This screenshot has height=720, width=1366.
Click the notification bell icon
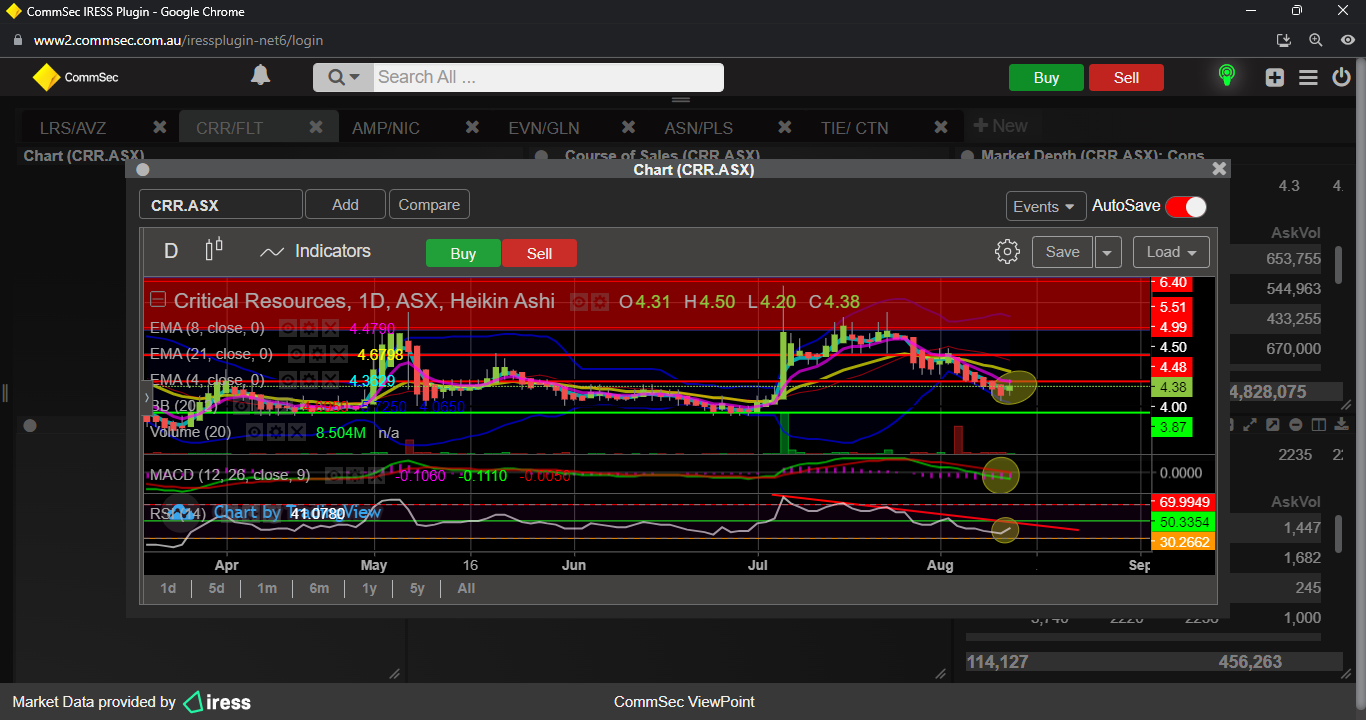[x=260, y=76]
